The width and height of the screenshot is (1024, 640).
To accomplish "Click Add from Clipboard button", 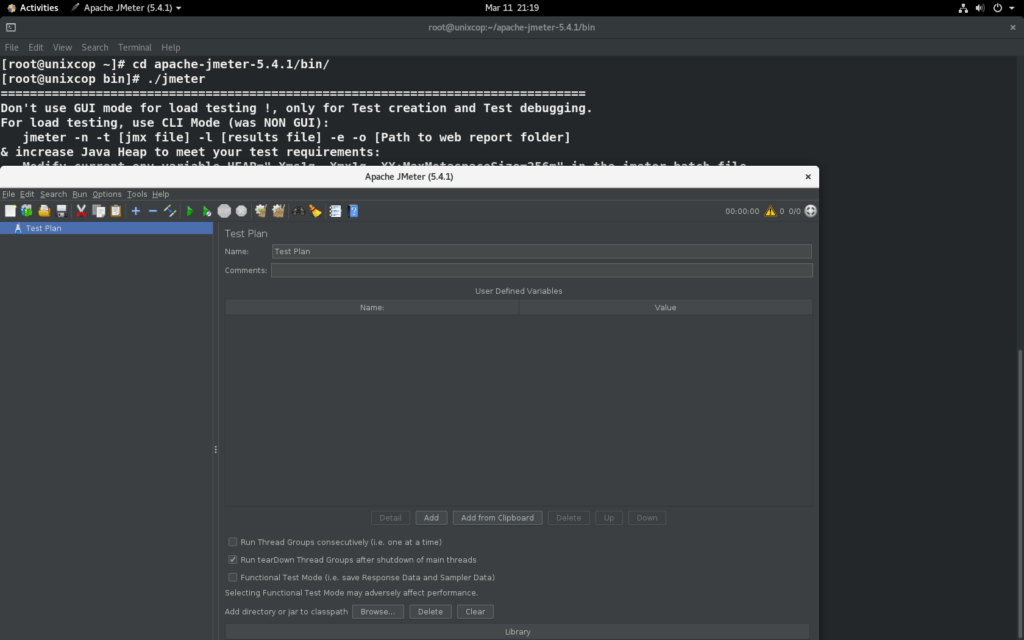I will pyautogui.click(x=497, y=518).
